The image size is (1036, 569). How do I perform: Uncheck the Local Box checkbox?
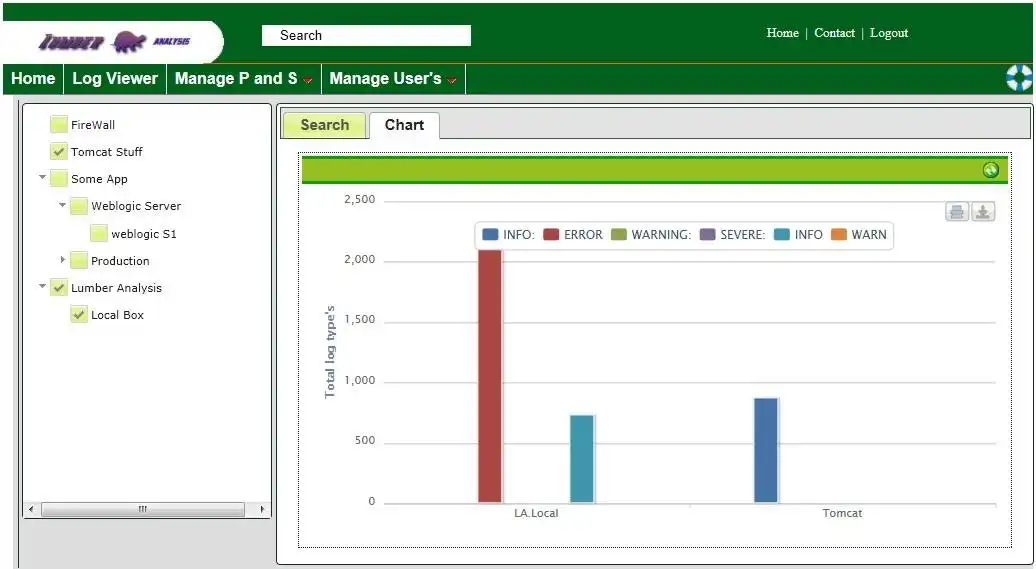pyautogui.click(x=79, y=315)
